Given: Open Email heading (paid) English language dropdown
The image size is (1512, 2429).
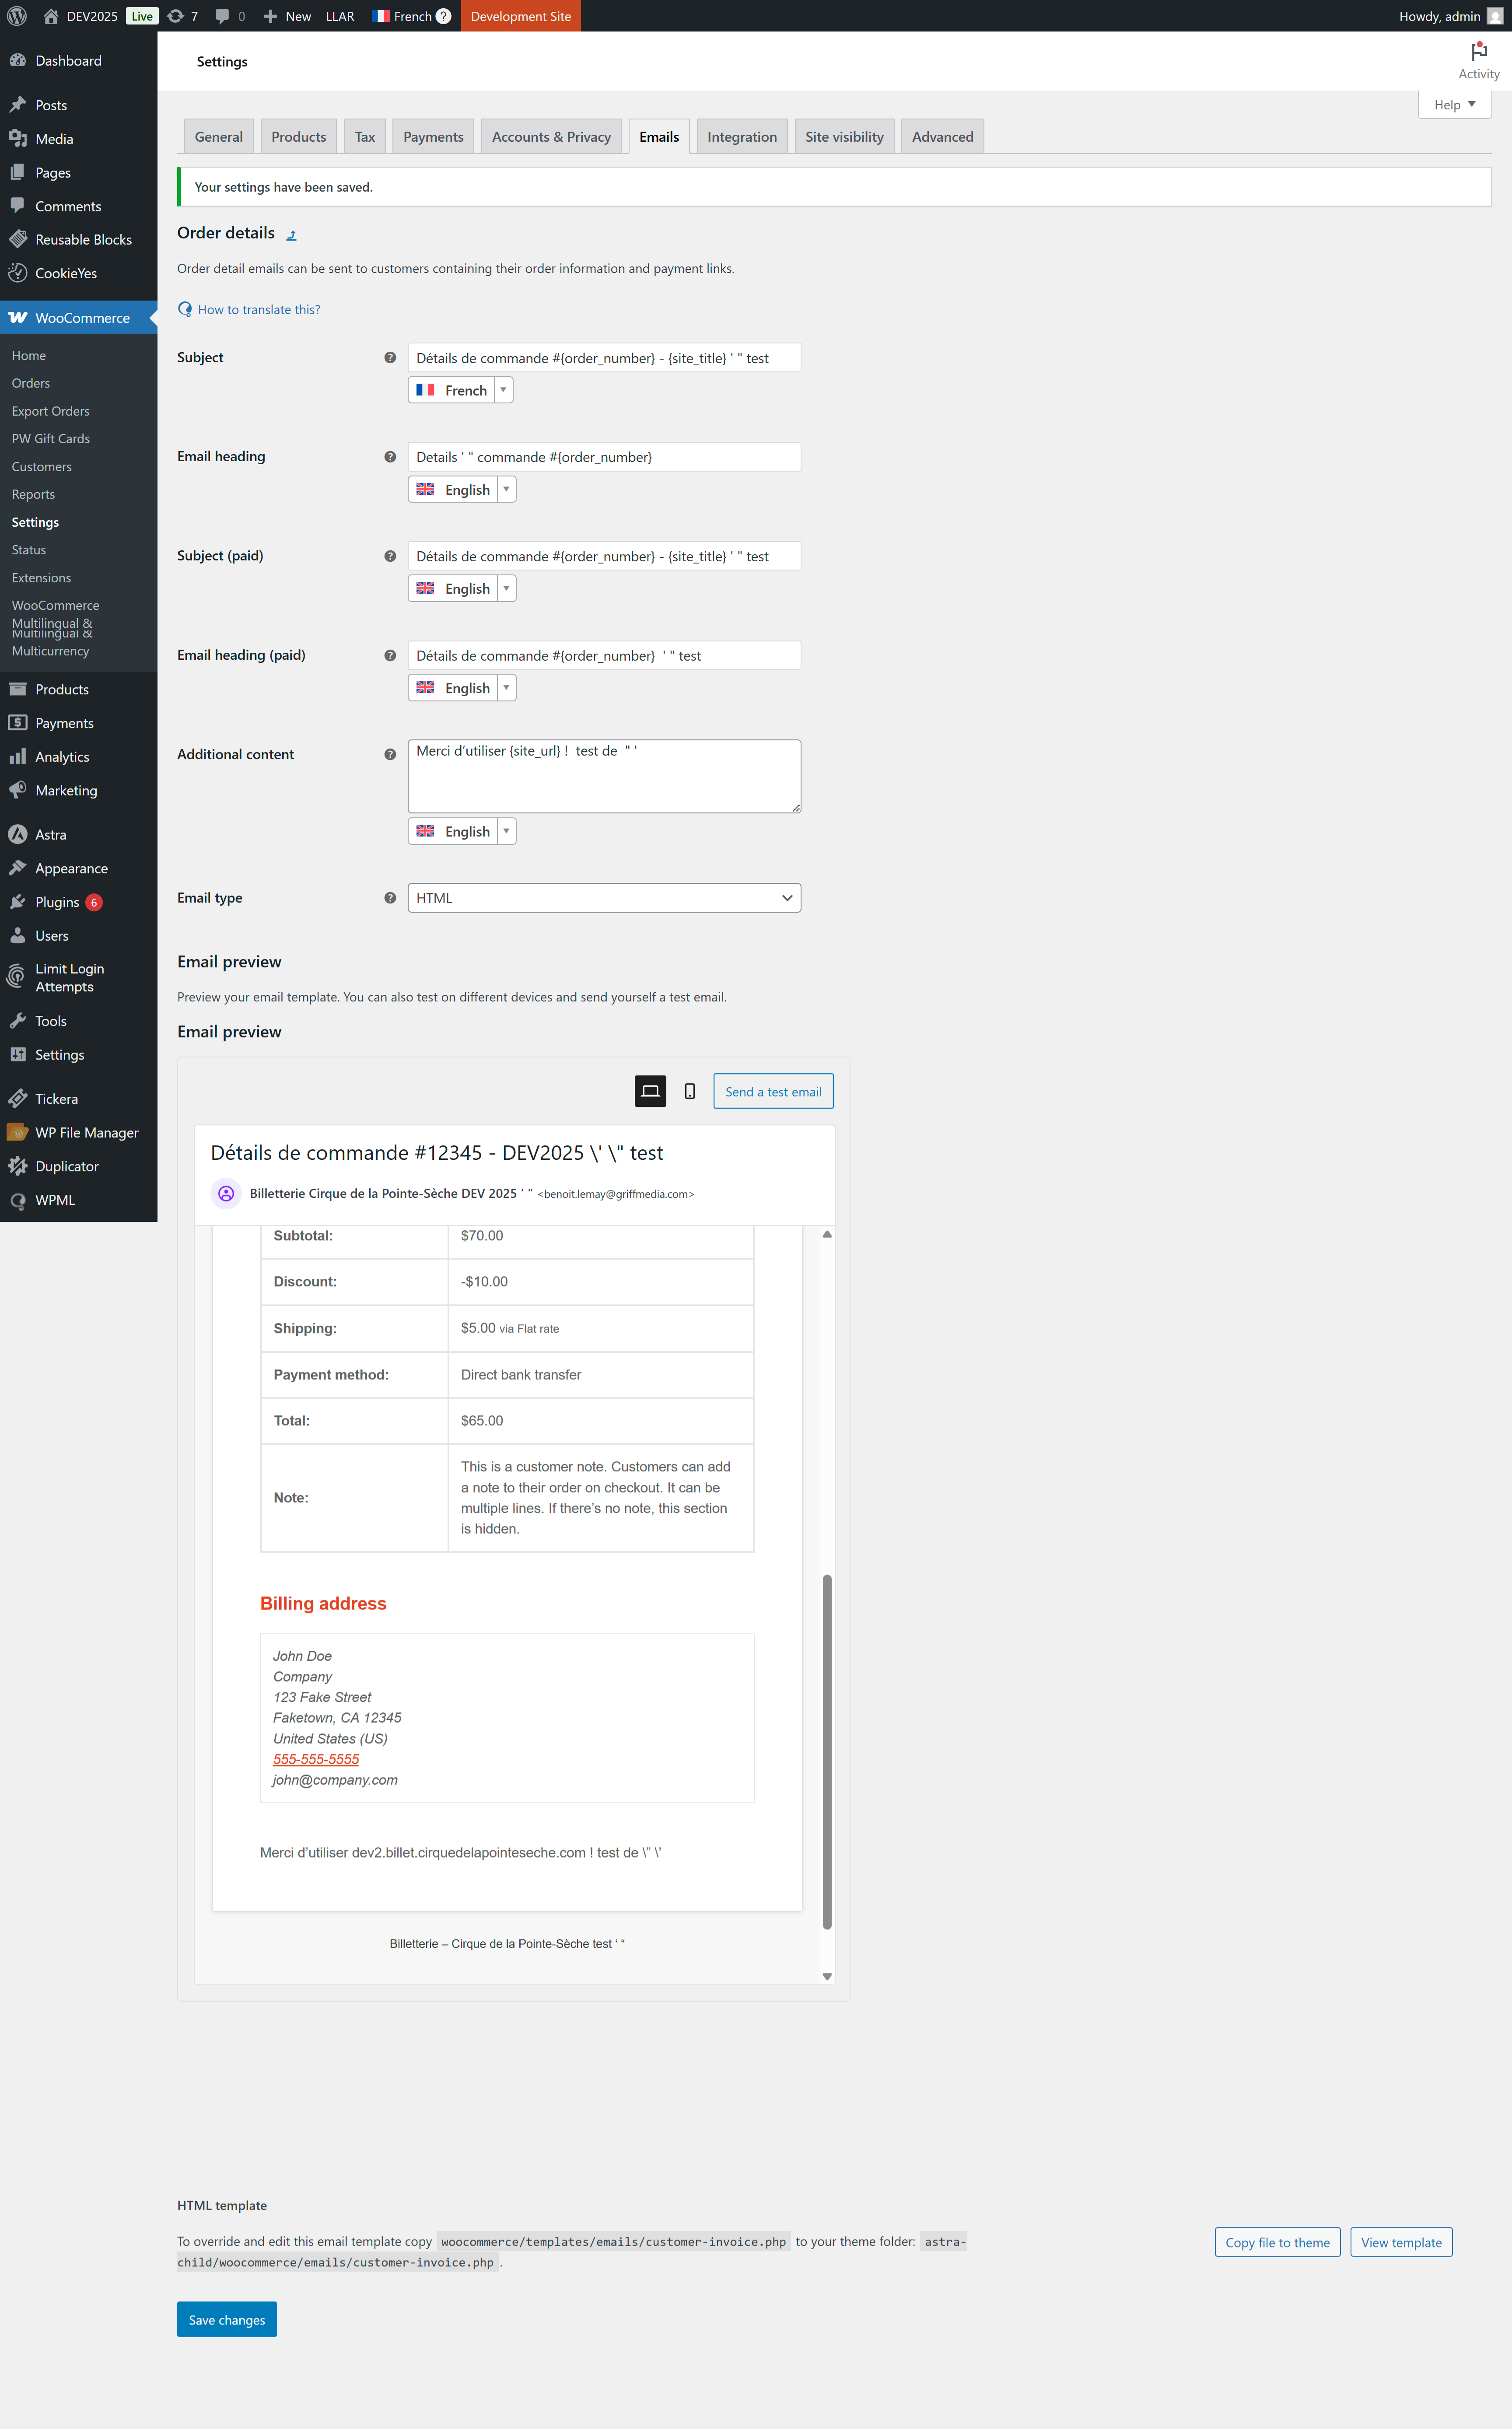Looking at the screenshot, I should tap(462, 688).
